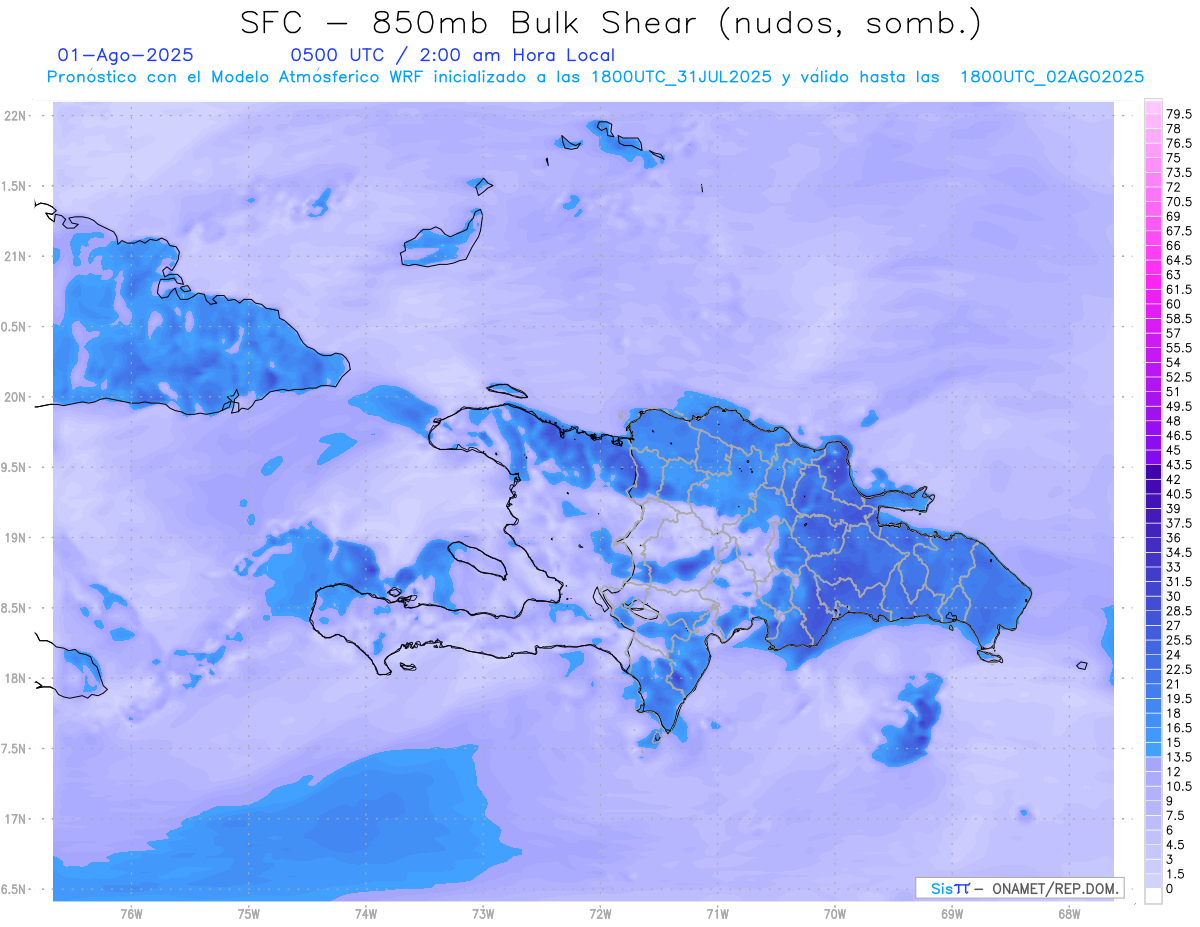Click the '17N' latitude label
The image size is (1200, 927).
(15, 819)
